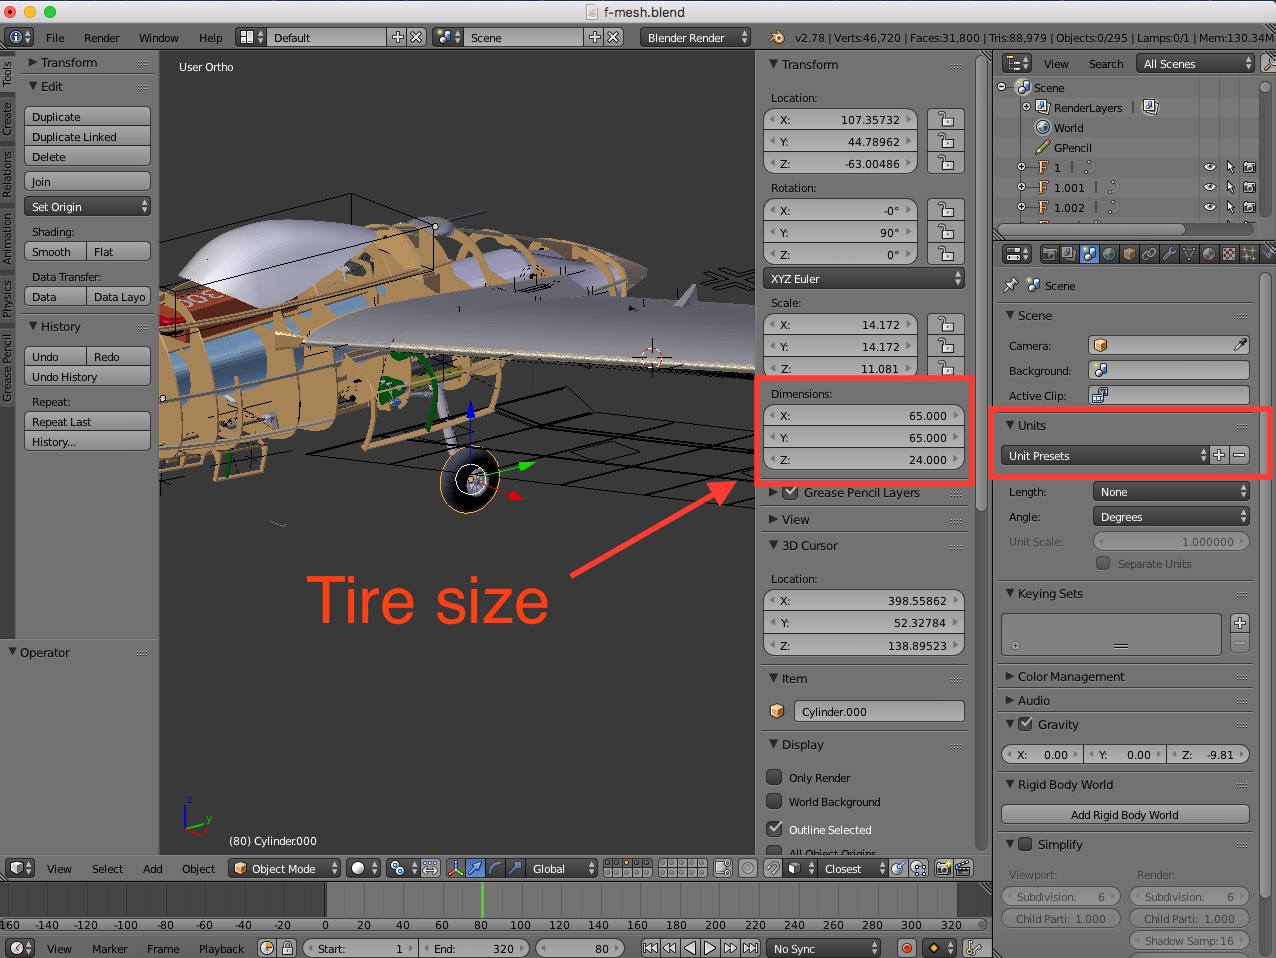Click the Dimensions X value field
Viewport: 1276px width, 958px height.
pos(864,416)
